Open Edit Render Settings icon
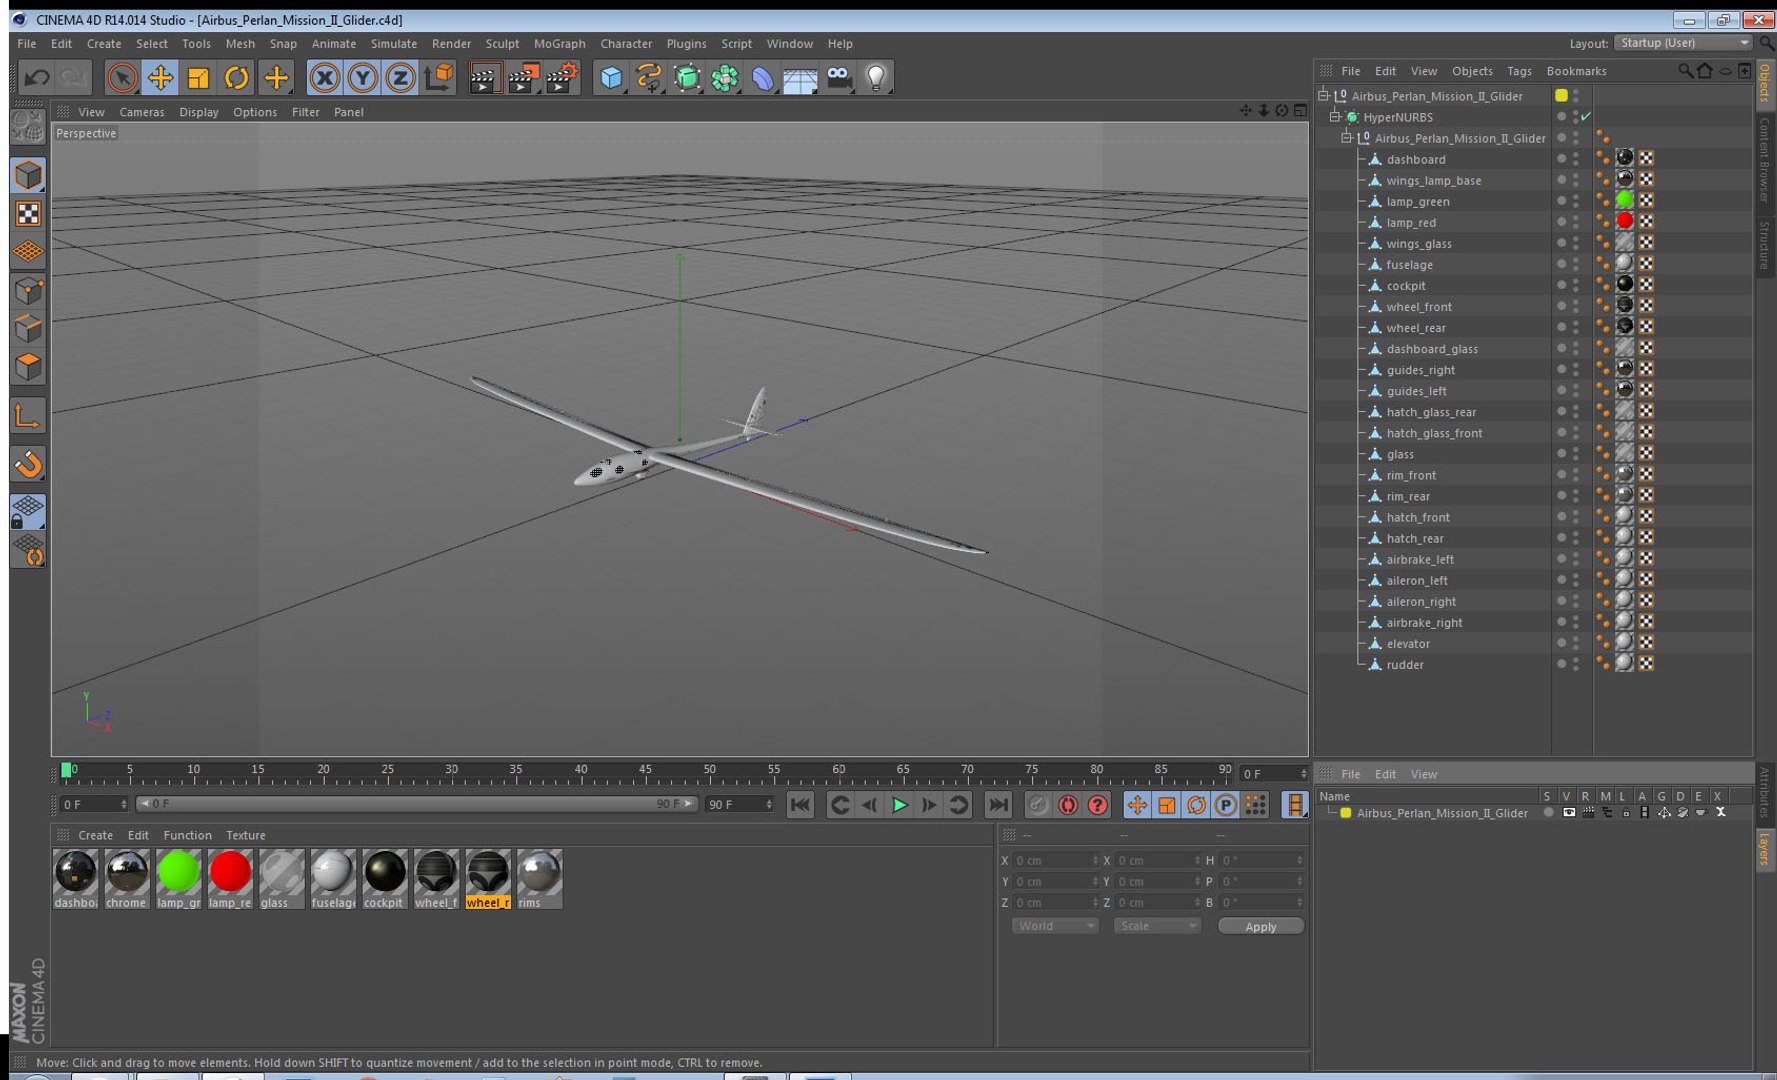The width and height of the screenshot is (1777, 1080). point(562,78)
